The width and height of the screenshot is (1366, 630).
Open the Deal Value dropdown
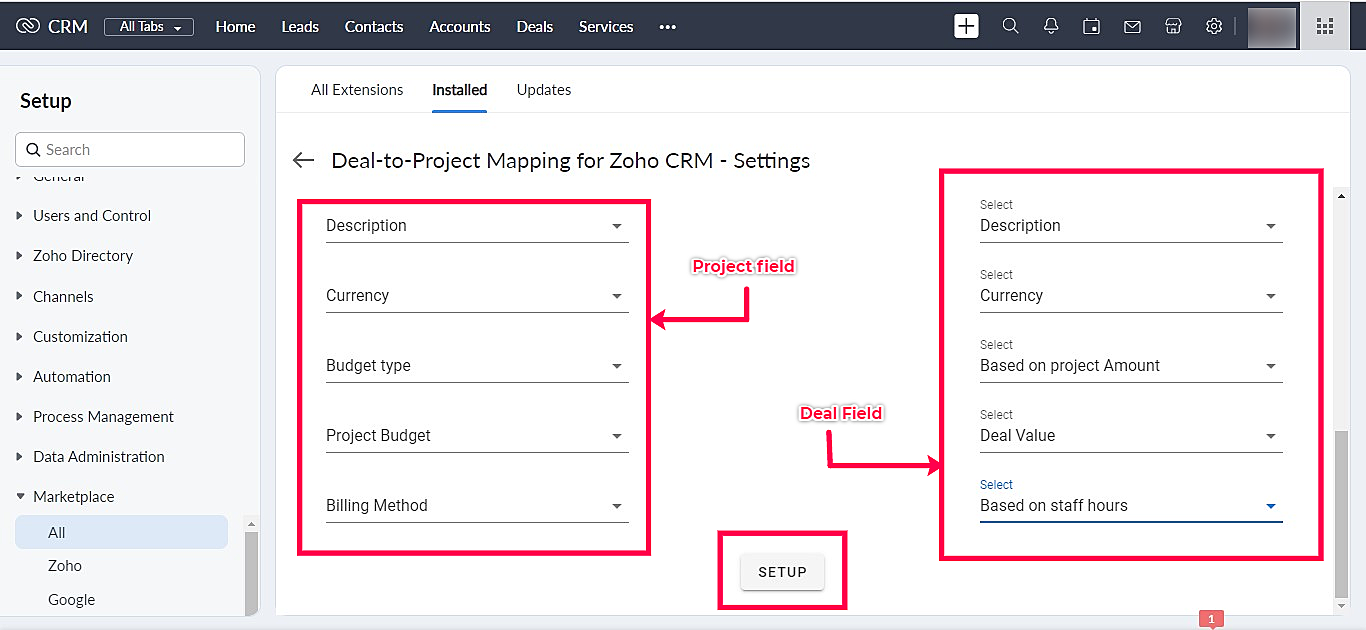(1131, 436)
